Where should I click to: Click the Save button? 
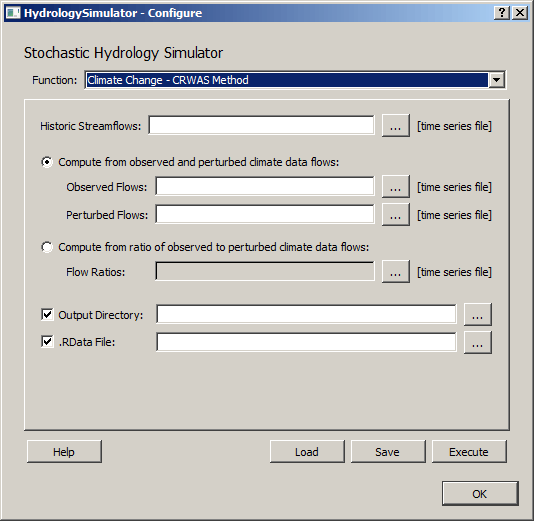coord(388,452)
